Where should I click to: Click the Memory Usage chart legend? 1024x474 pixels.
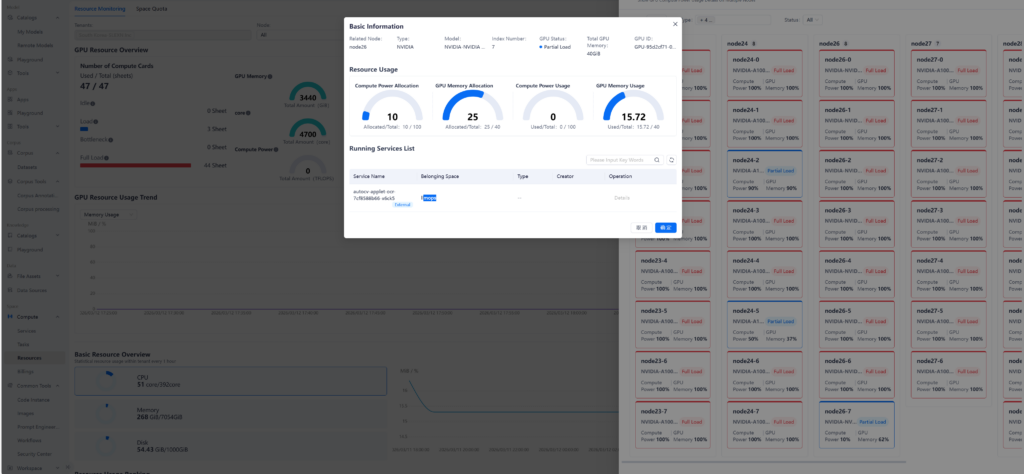tap(100, 214)
